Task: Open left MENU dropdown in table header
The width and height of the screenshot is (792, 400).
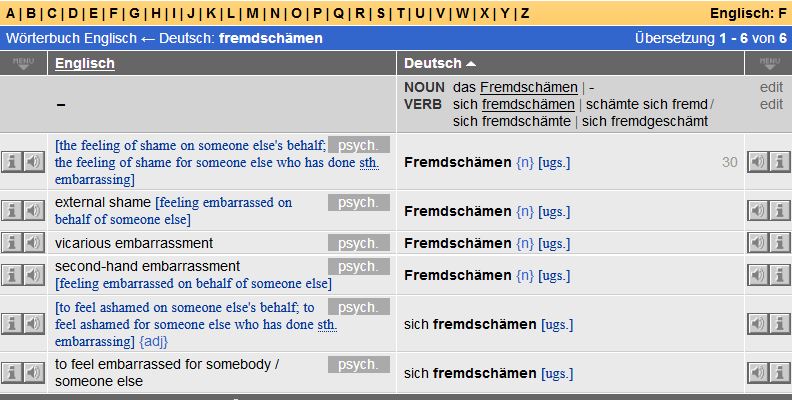Action: pos(23,64)
